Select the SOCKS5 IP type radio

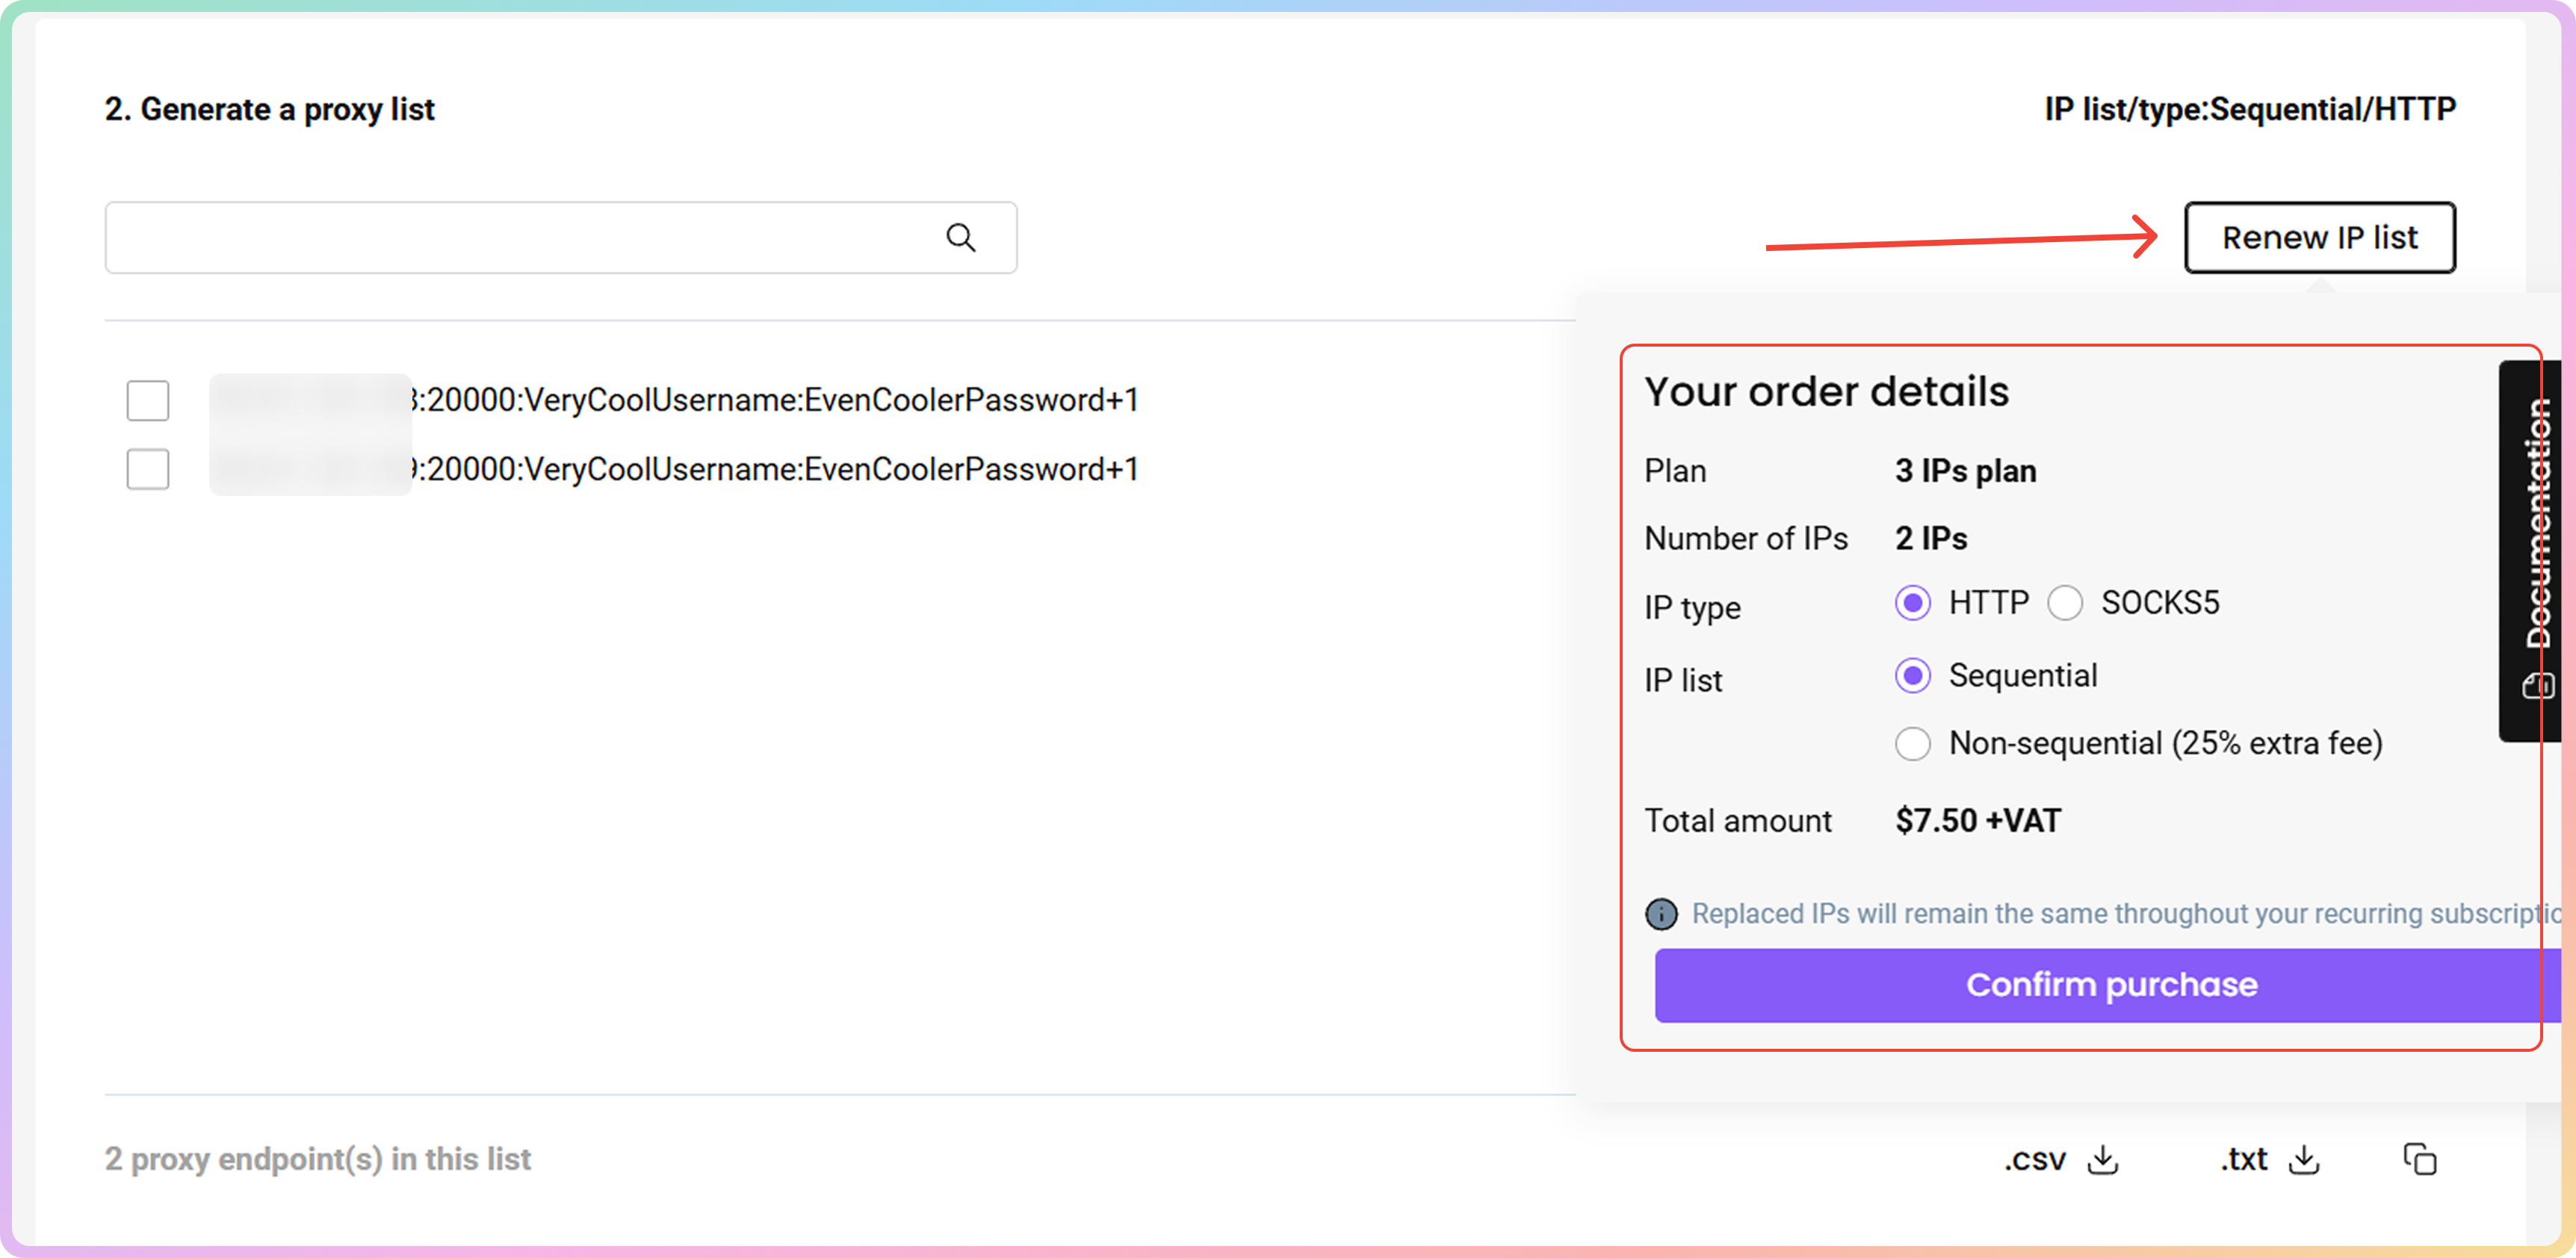point(2065,603)
